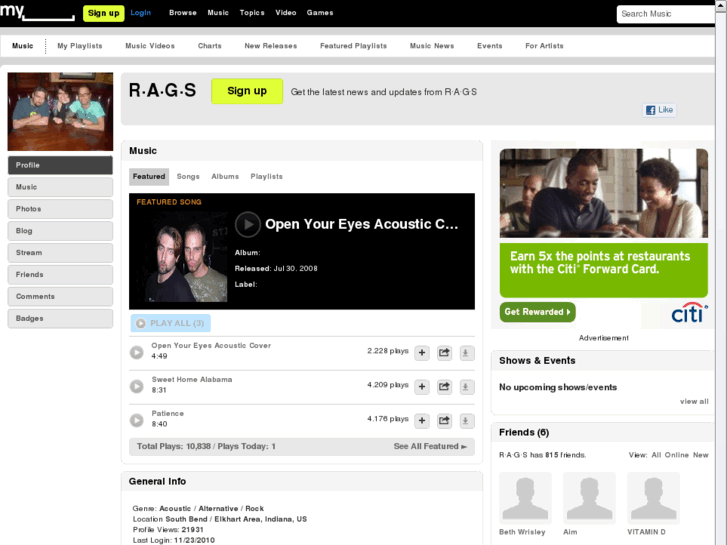Open Music Videos tab
This screenshot has width=727, height=545.
[150, 46]
